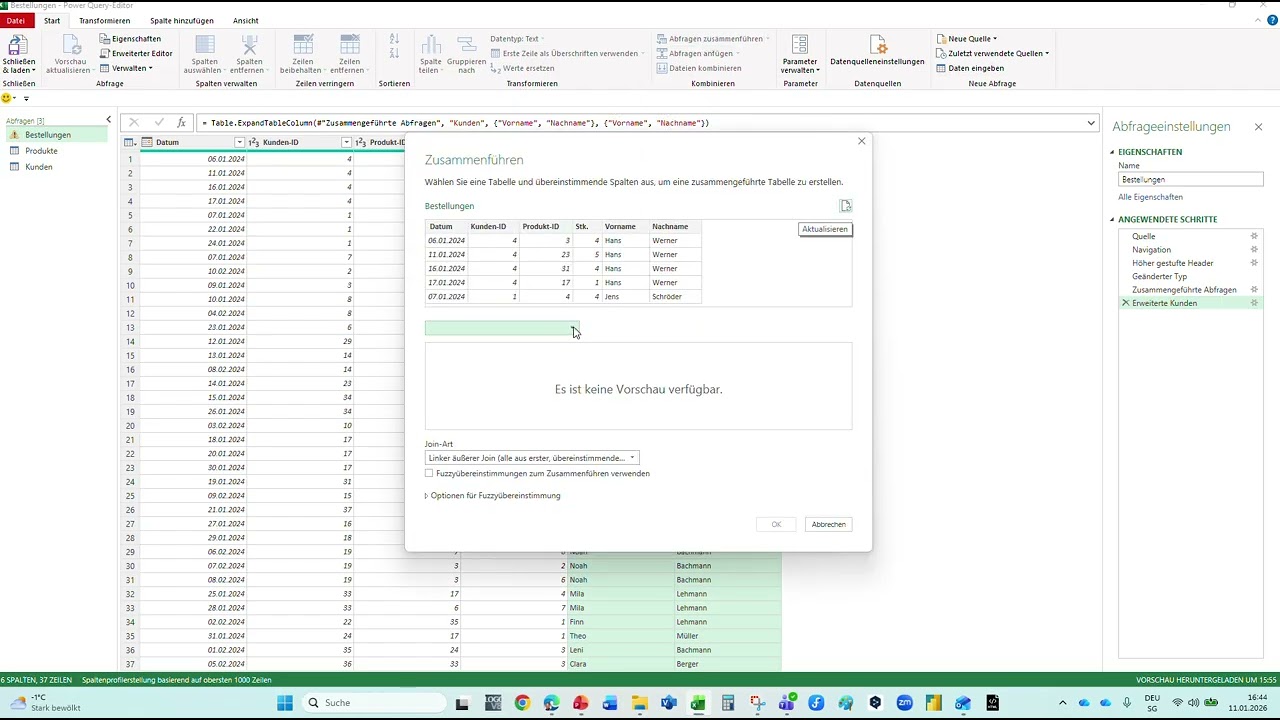This screenshot has width=1280, height=720.
Task: Expand the formula bar chevron
Action: (1091, 123)
